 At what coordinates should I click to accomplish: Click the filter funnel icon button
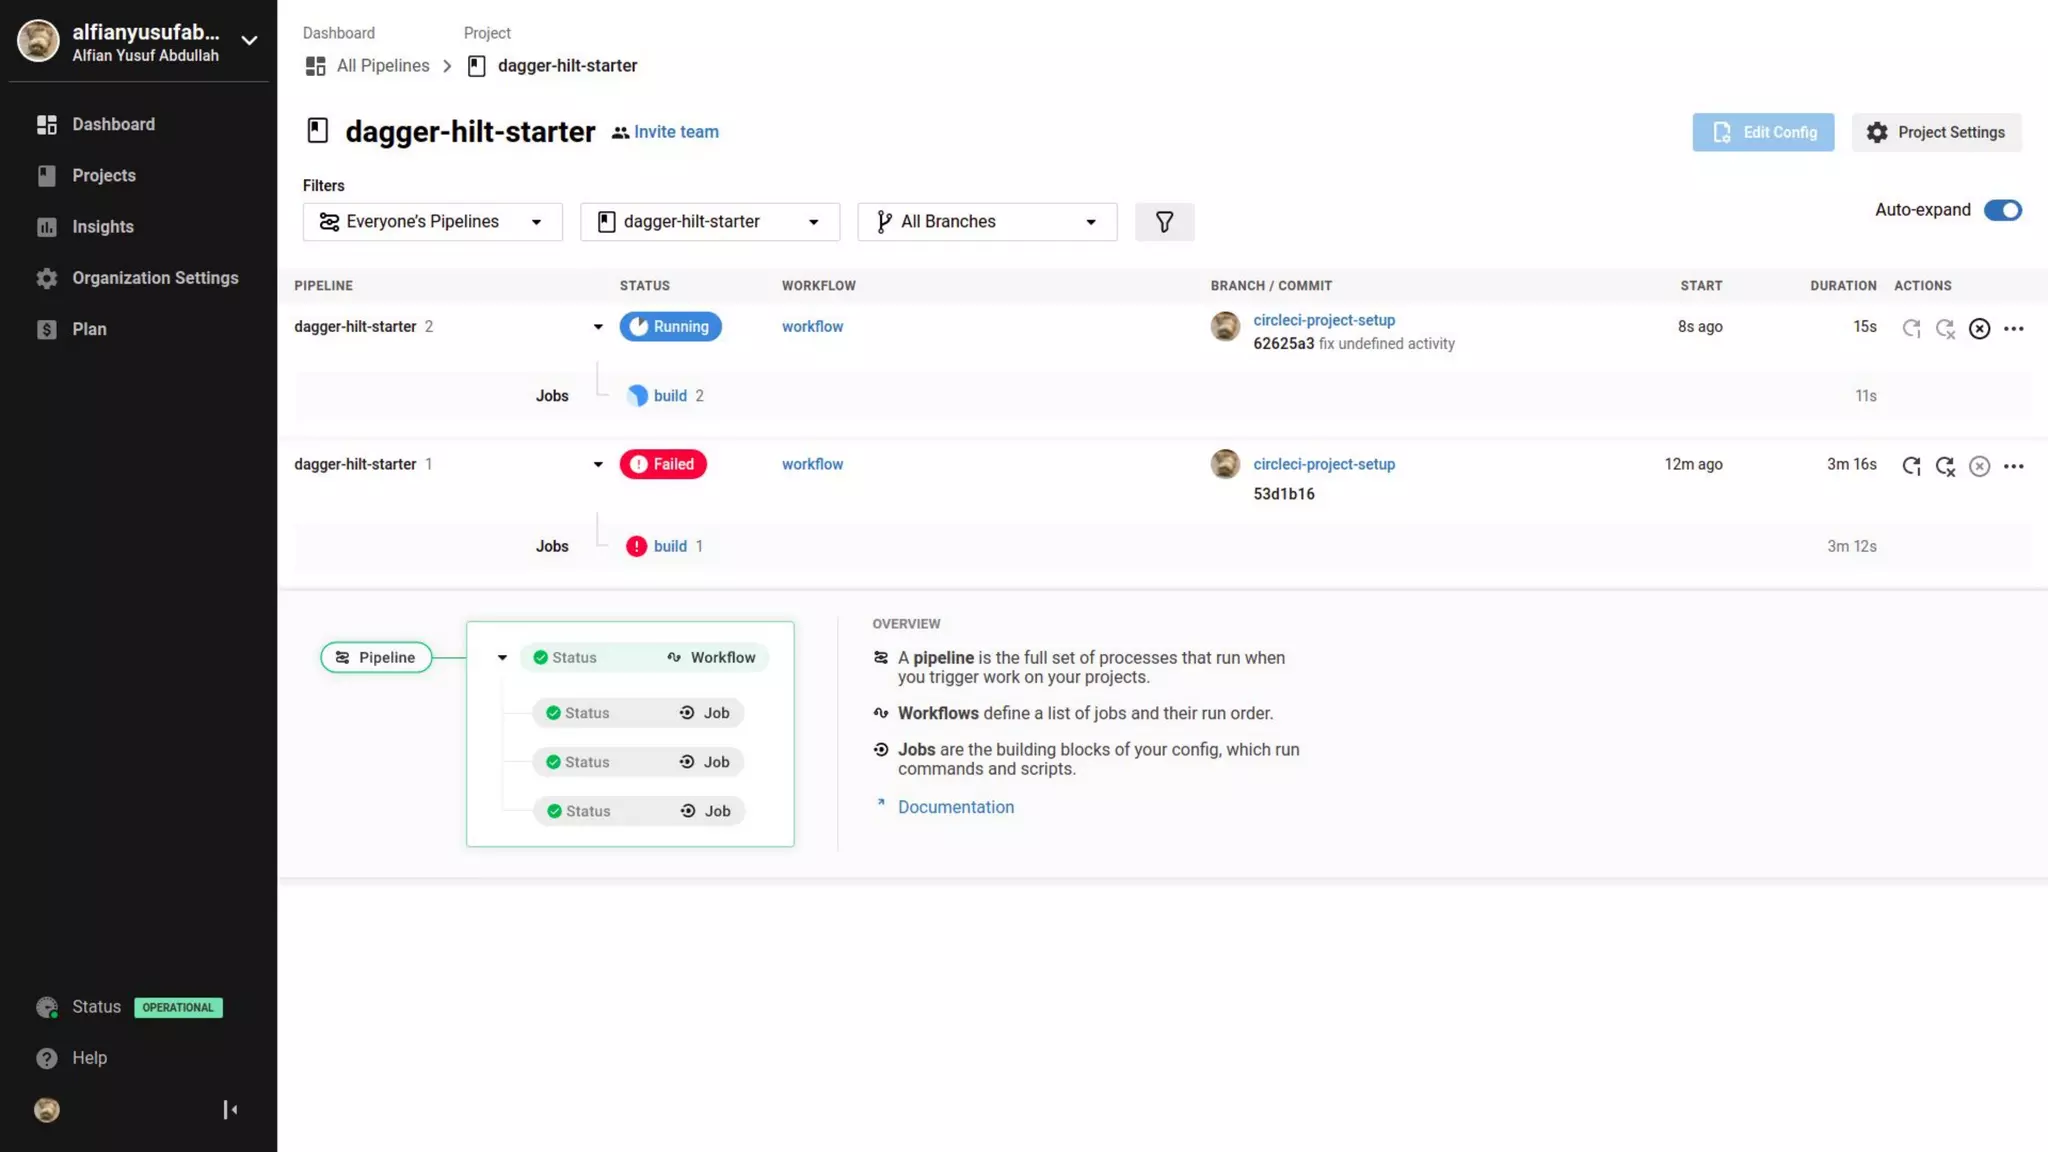point(1164,222)
